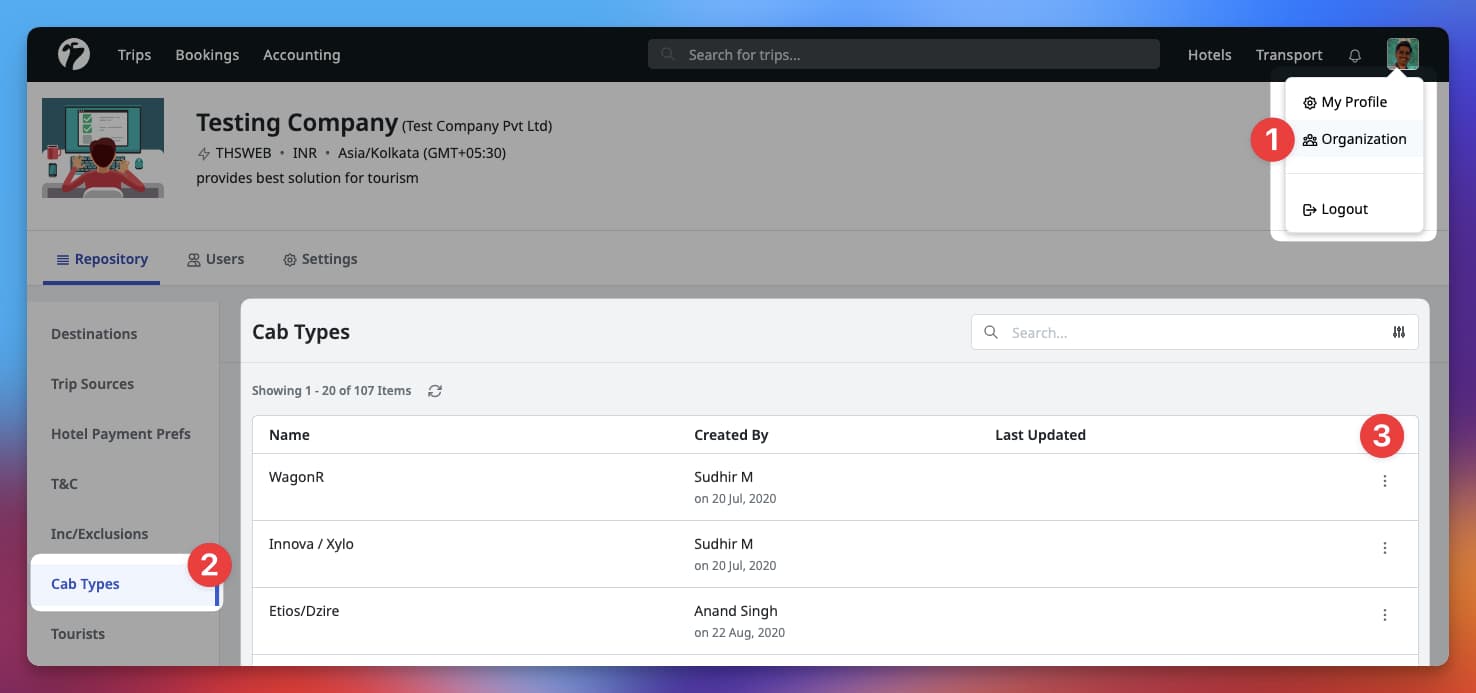Image resolution: width=1476 pixels, height=693 pixels.
Task: Open Hotels in the top navigation
Action: 1209,55
